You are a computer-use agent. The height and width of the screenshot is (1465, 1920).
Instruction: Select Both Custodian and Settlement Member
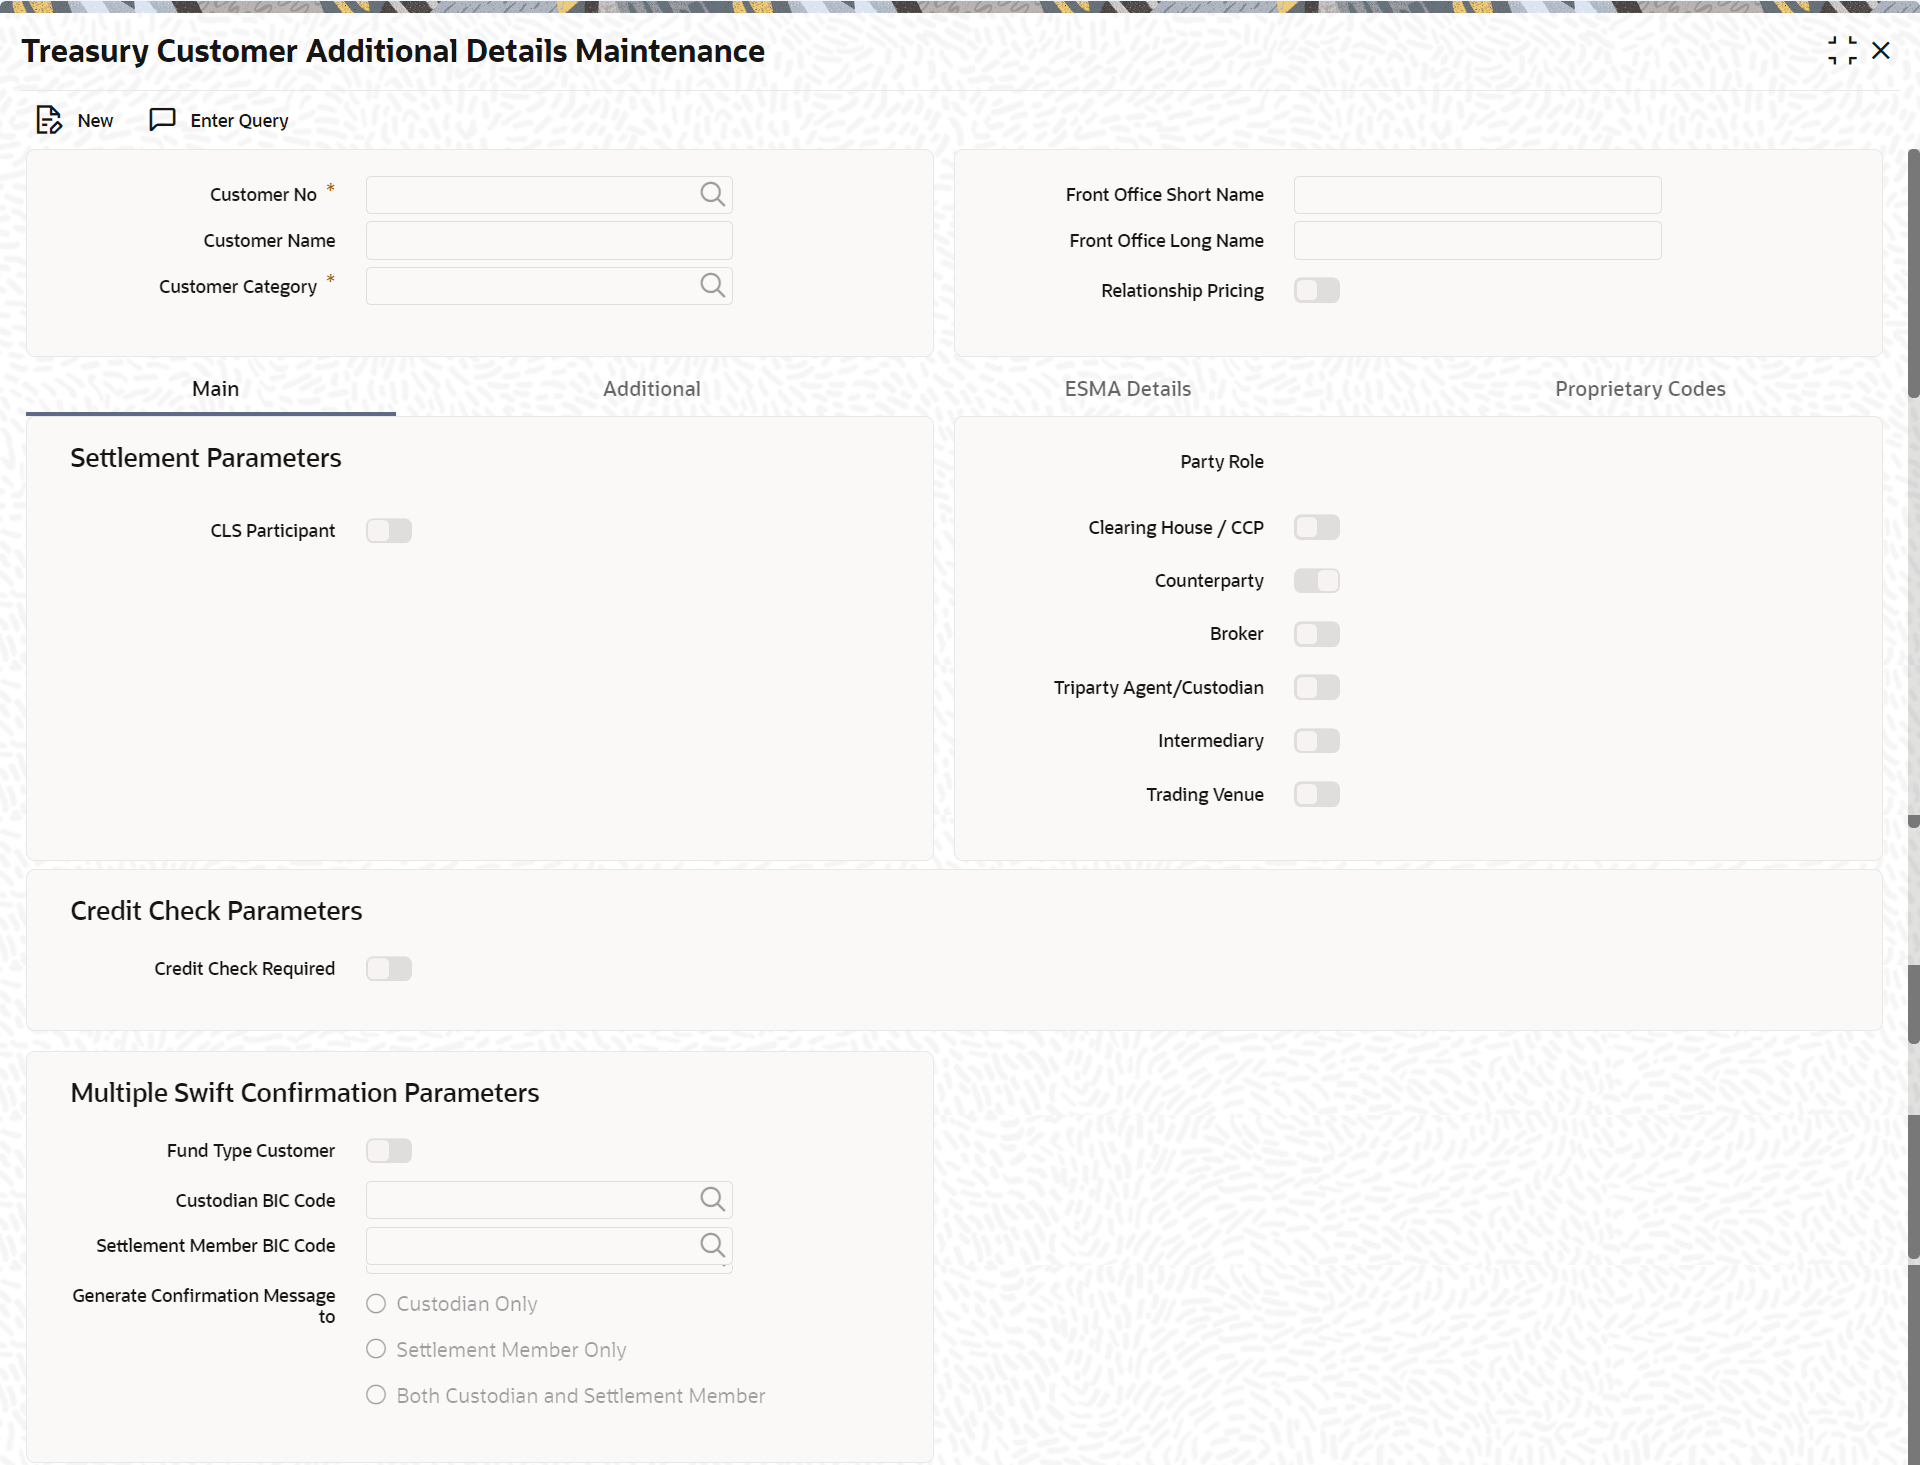pos(376,1395)
